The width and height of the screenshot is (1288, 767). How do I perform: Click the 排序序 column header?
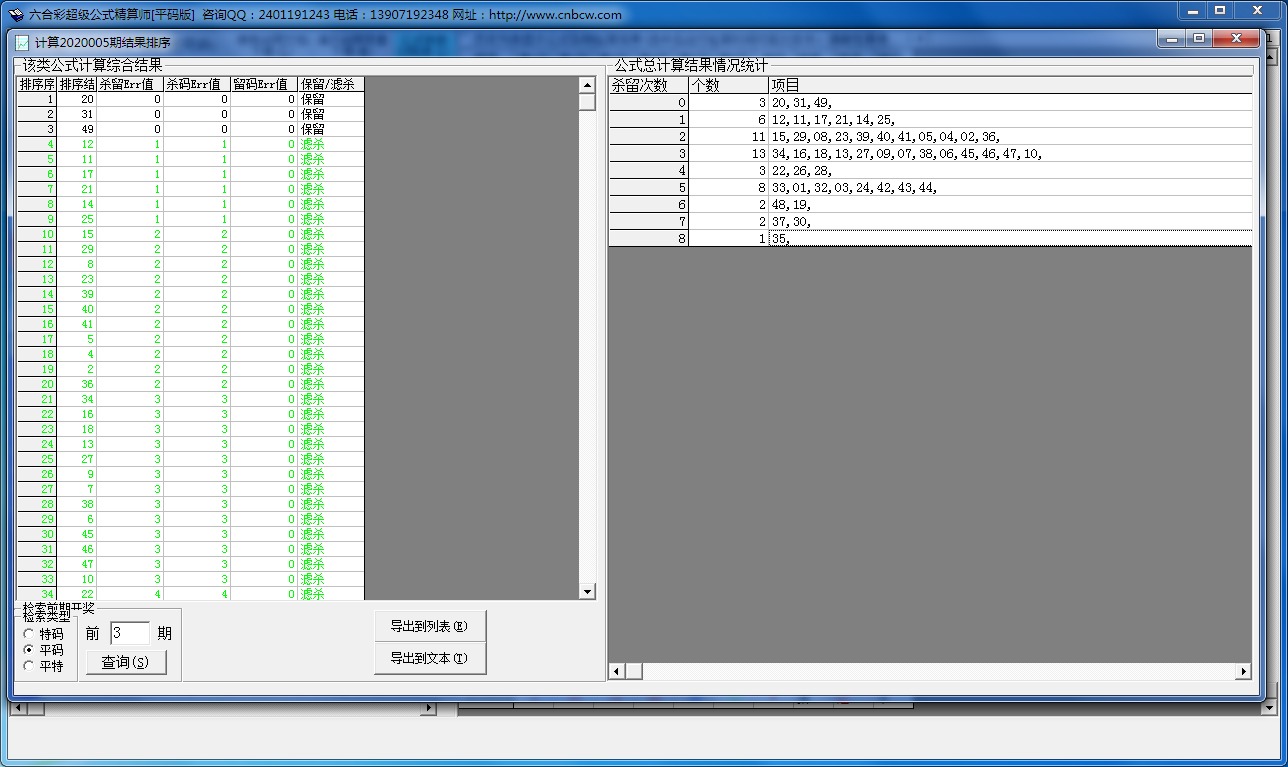click(x=37, y=85)
